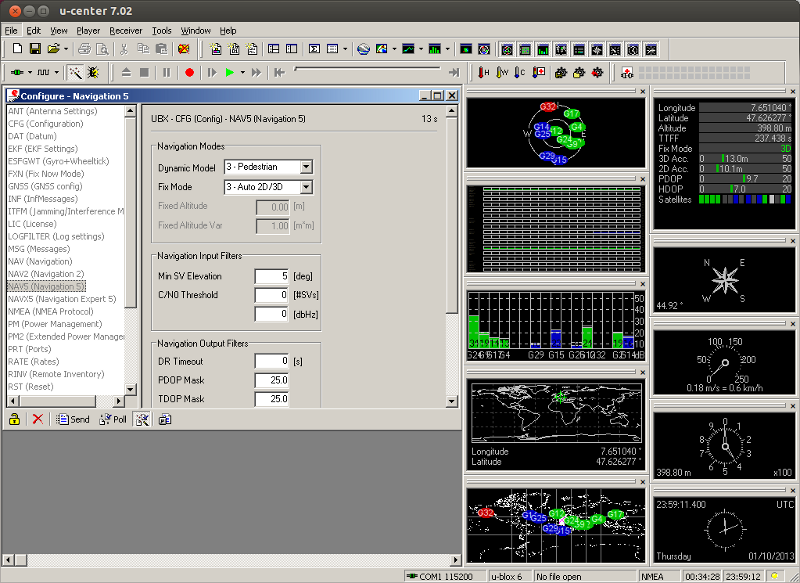The image size is (800, 583).
Task: Open the Window menu
Action: [195, 31]
